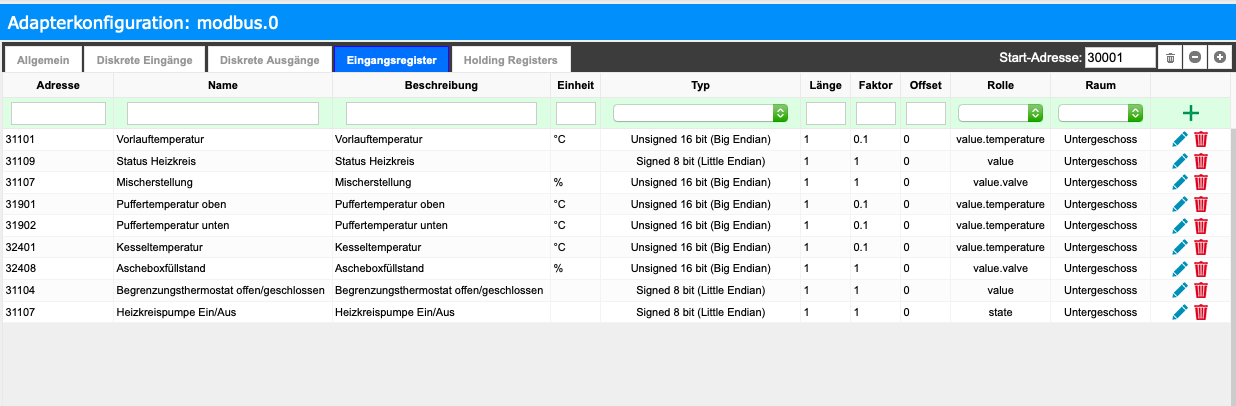Click trash icon beside Start-Adresse field

pos(1170,58)
